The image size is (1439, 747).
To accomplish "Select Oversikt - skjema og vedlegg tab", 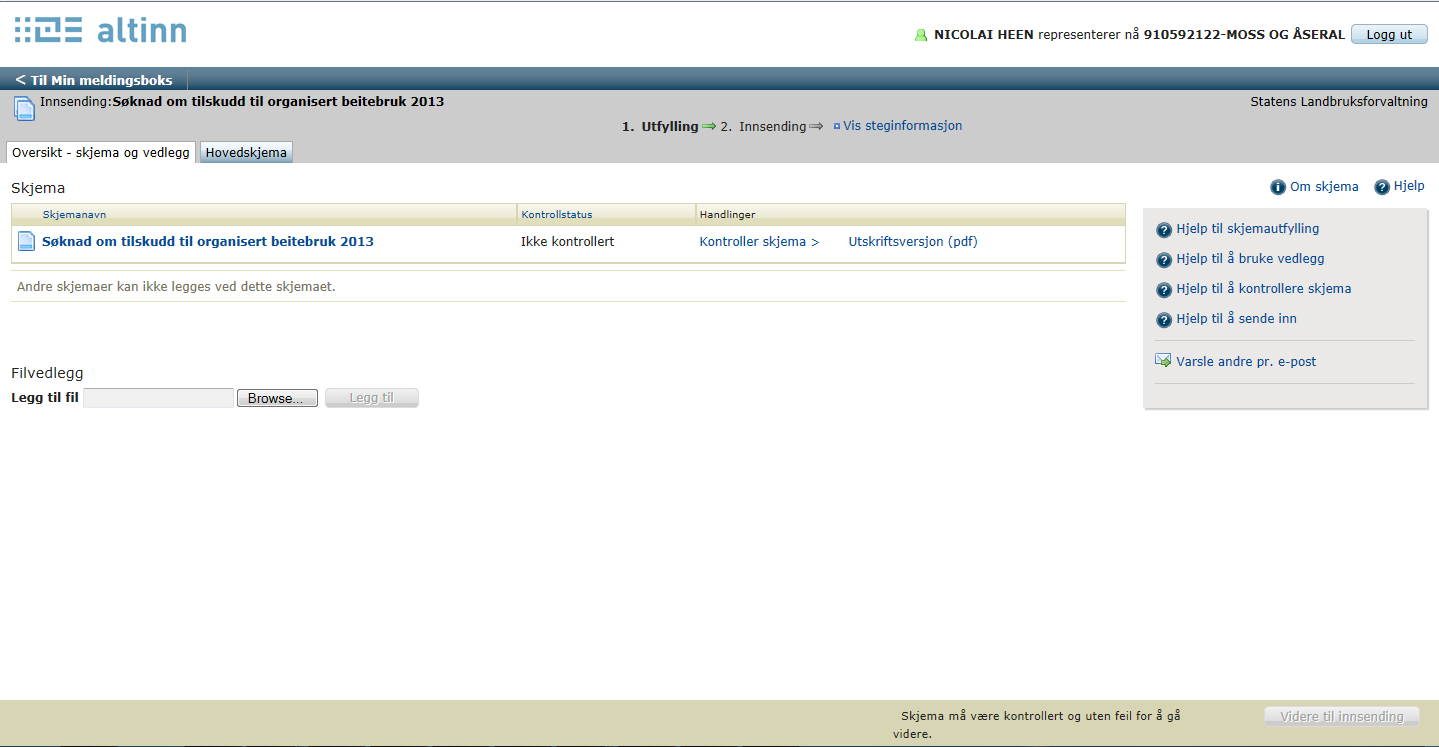I will point(101,152).
